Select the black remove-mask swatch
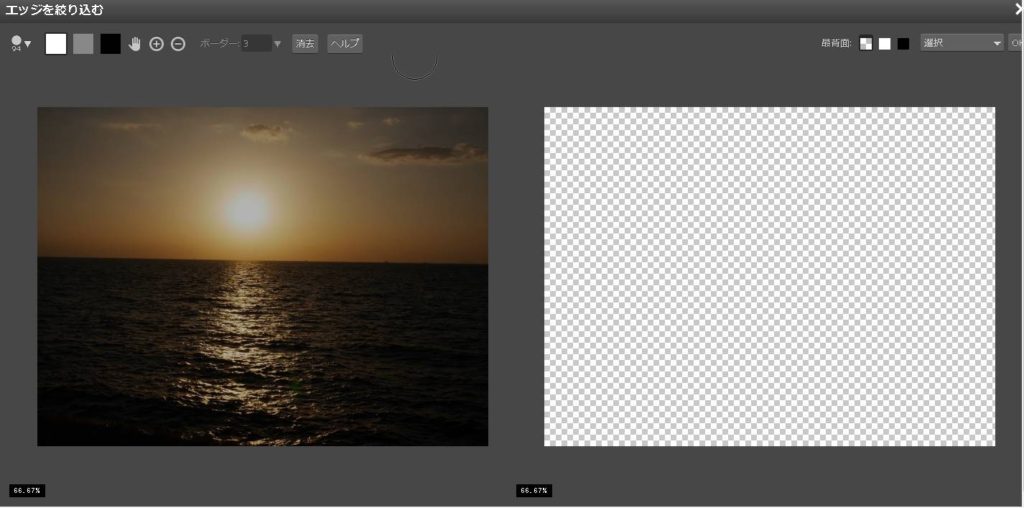Viewport: 1024px width, 508px height. tap(110, 44)
